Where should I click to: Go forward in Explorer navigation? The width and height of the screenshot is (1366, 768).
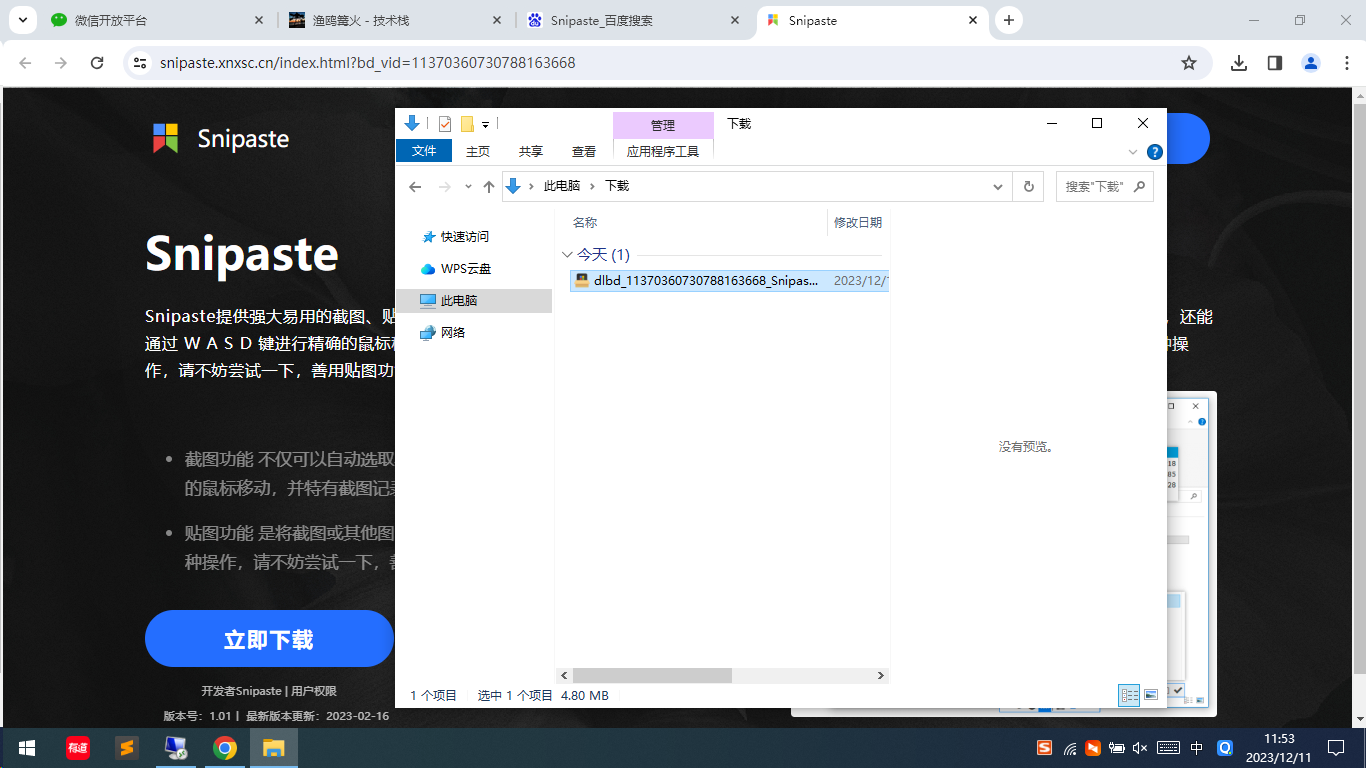[x=444, y=187]
